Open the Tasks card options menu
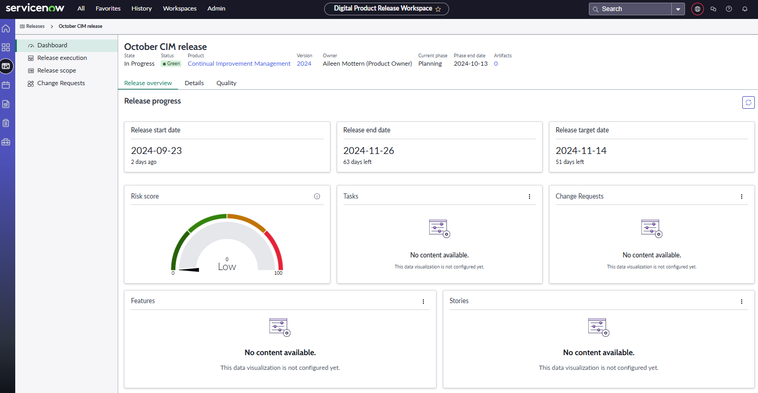This screenshot has width=758, height=393. pos(529,196)
